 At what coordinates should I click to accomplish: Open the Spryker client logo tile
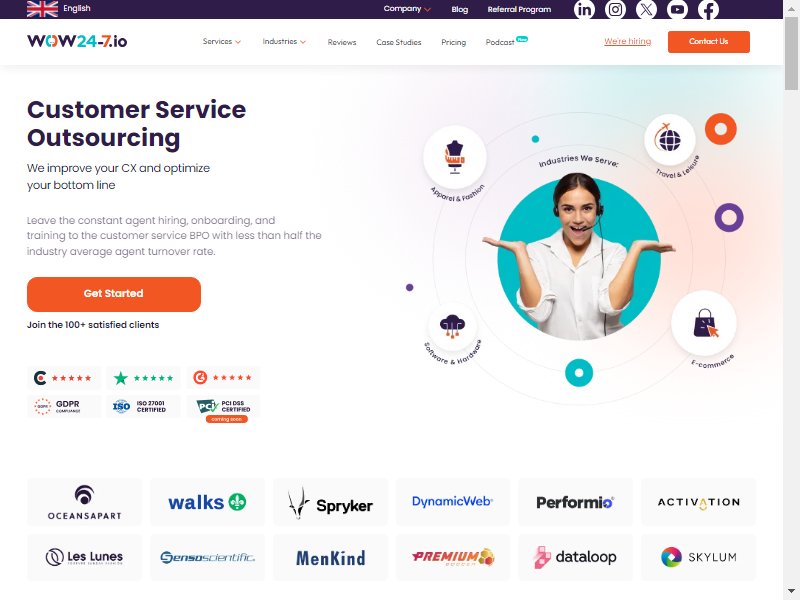[330, 502]
